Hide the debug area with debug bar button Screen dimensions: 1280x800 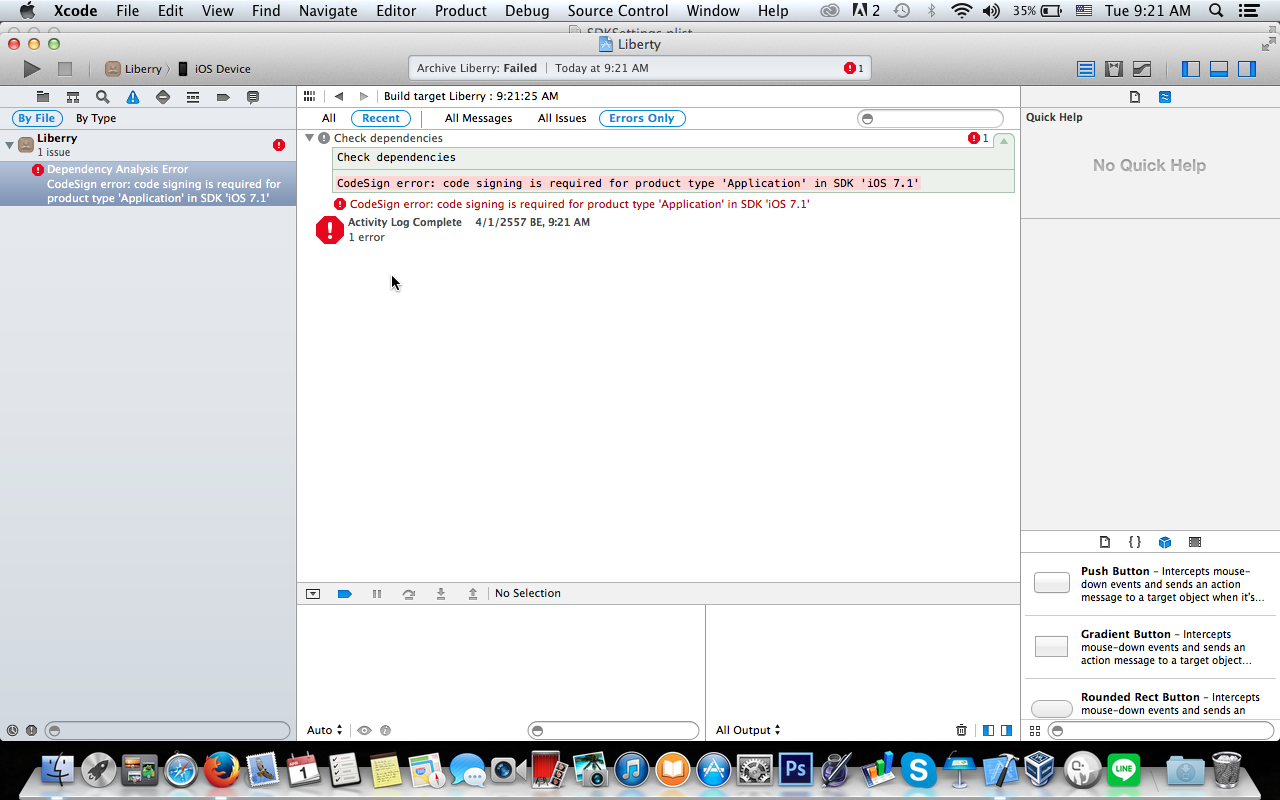(313, 594)
